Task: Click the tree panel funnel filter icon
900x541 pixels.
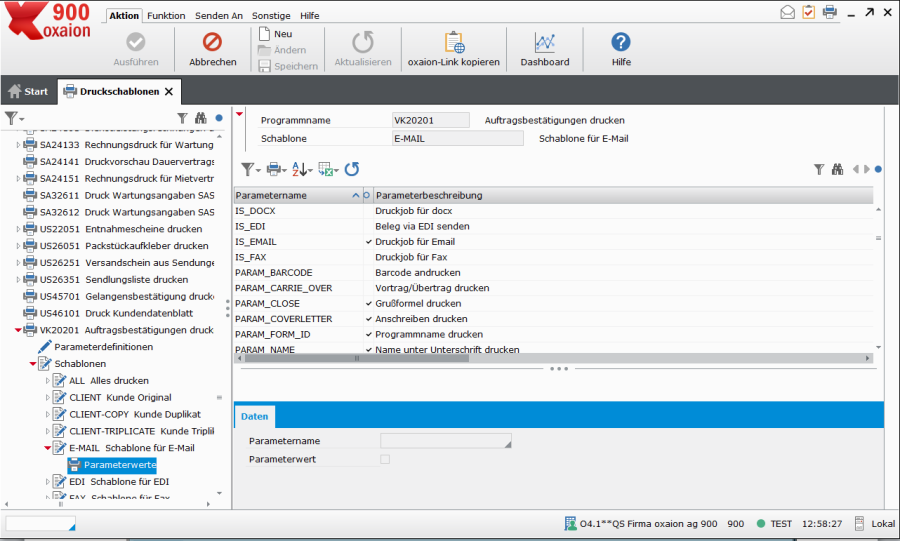Action: (x=182, y=118)
